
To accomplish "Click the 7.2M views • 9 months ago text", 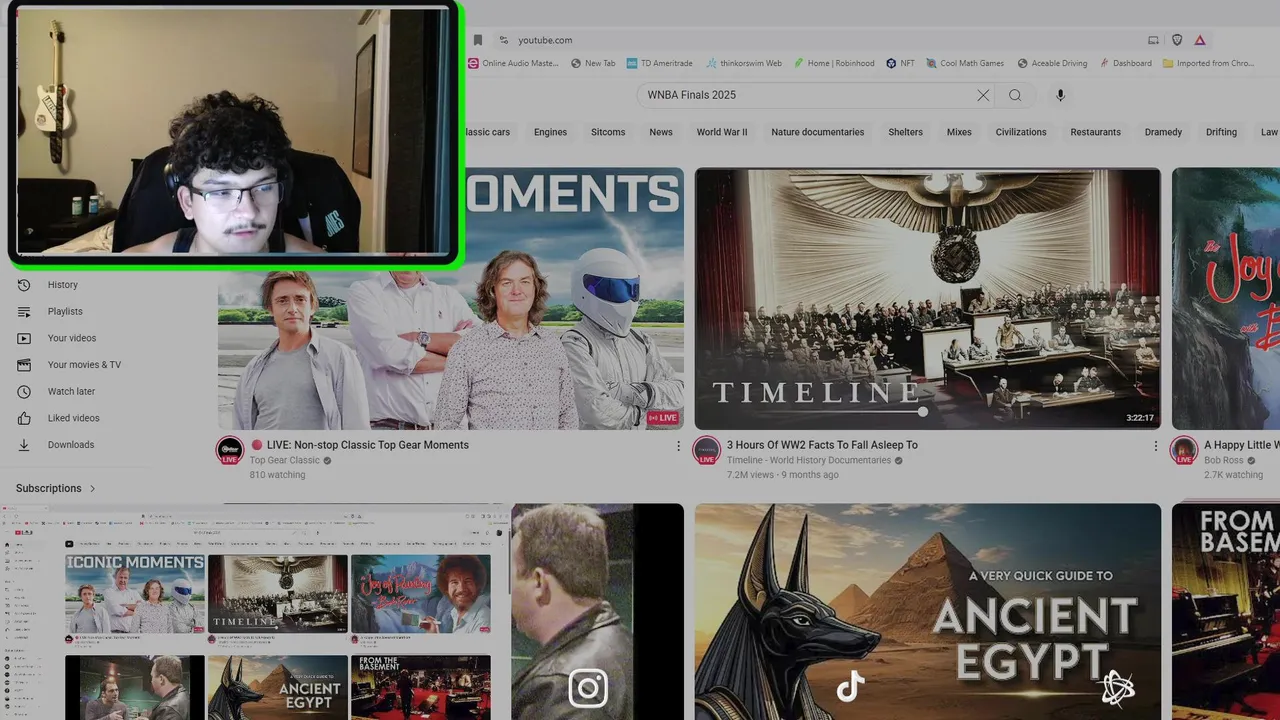I will (x=783, y=475).
